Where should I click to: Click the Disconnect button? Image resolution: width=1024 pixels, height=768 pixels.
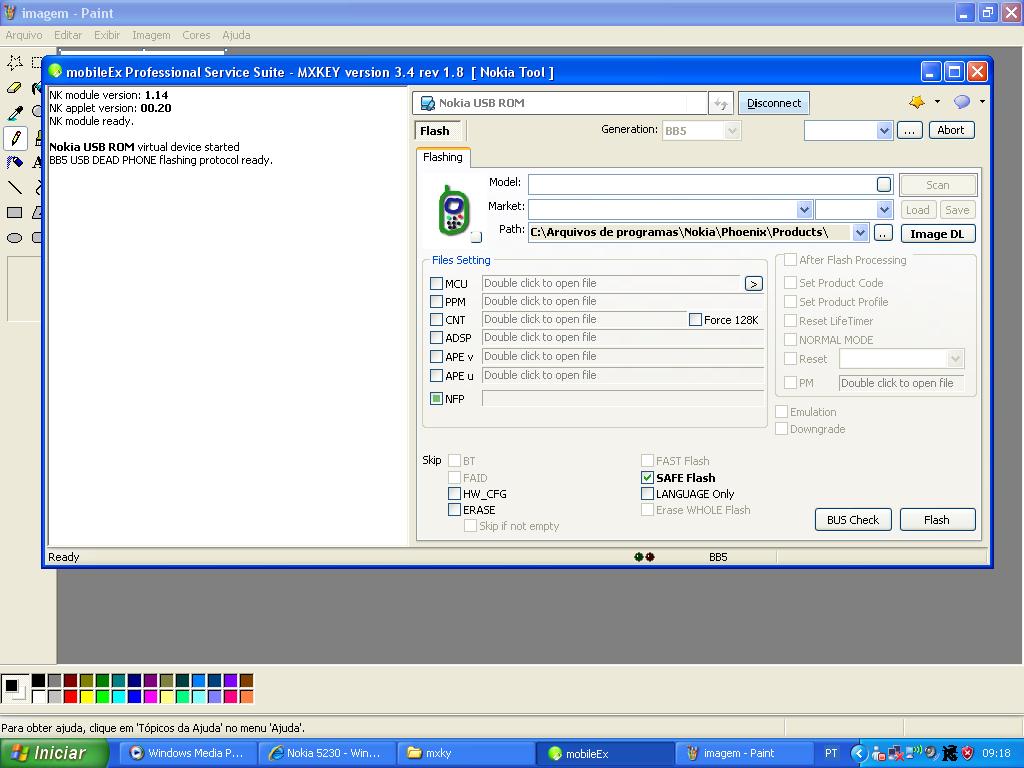tap(774, 103)
